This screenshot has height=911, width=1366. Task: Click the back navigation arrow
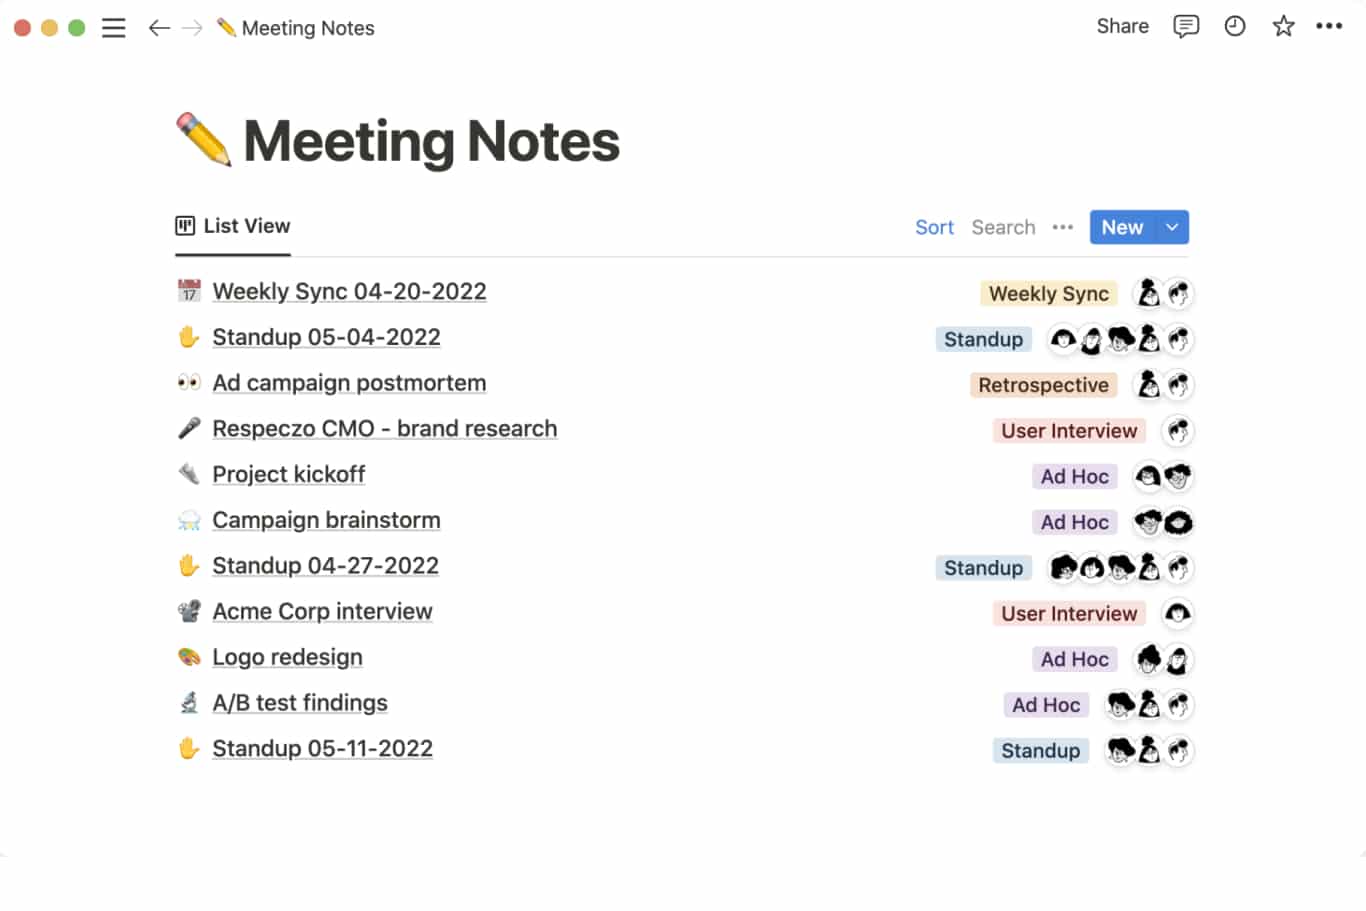[158, 28]
